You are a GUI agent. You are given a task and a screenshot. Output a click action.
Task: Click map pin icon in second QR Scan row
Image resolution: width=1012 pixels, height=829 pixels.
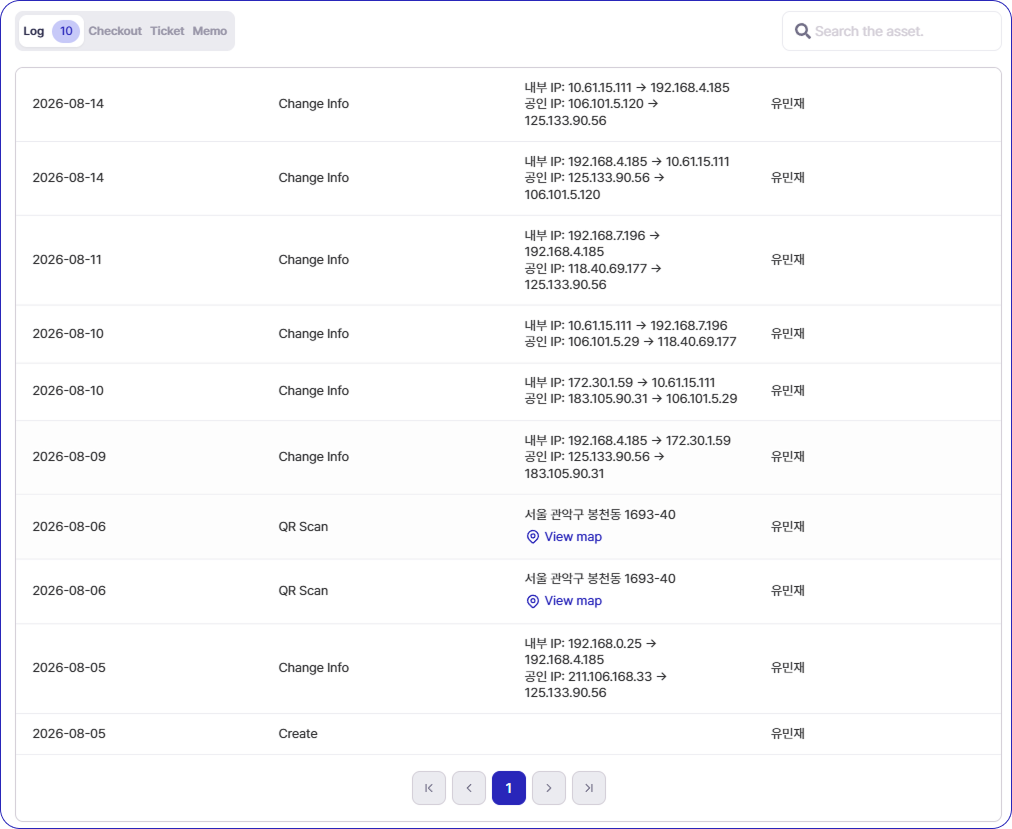pyautogui.click(x=532, y=601)
